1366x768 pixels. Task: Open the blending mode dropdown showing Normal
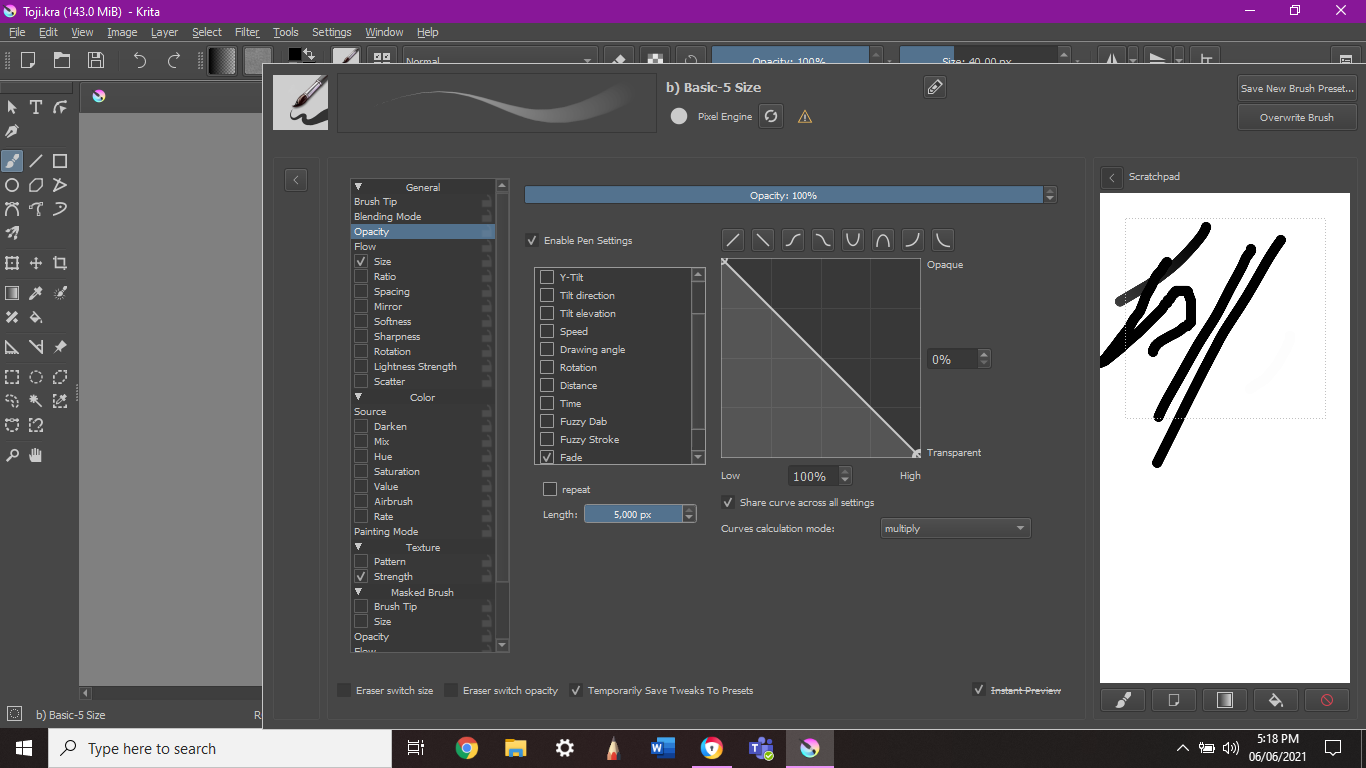[x=500, y=60]
